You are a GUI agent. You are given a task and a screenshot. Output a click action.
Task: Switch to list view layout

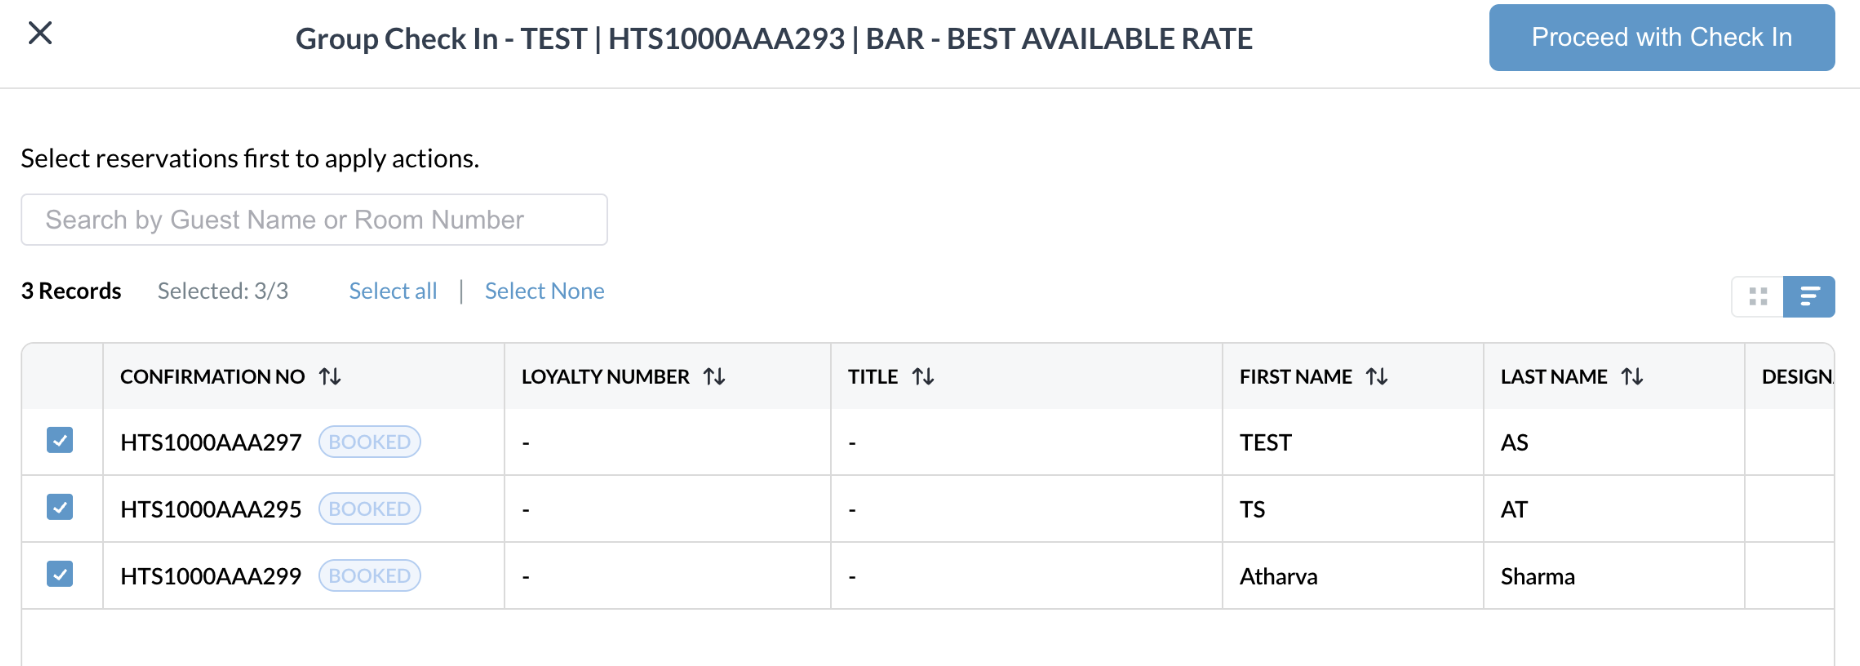tap(1809, 297)
